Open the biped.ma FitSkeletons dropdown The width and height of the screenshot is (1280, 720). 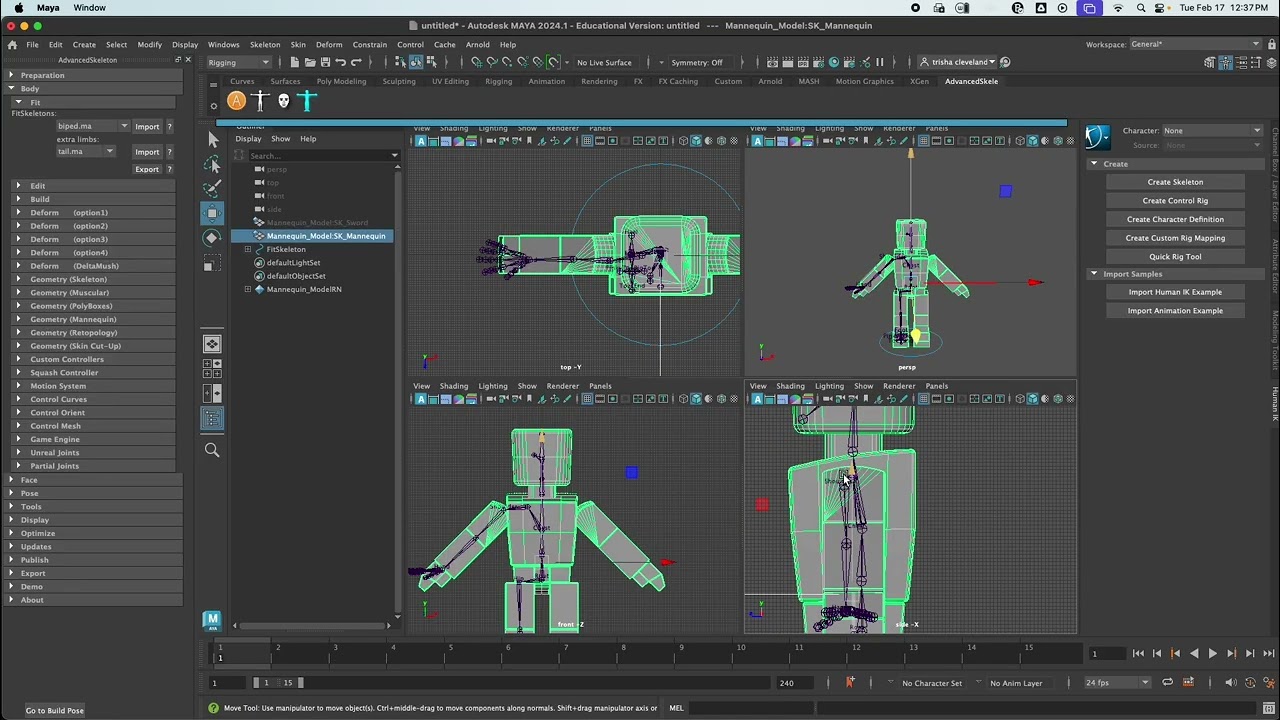(x=92, y=126)
